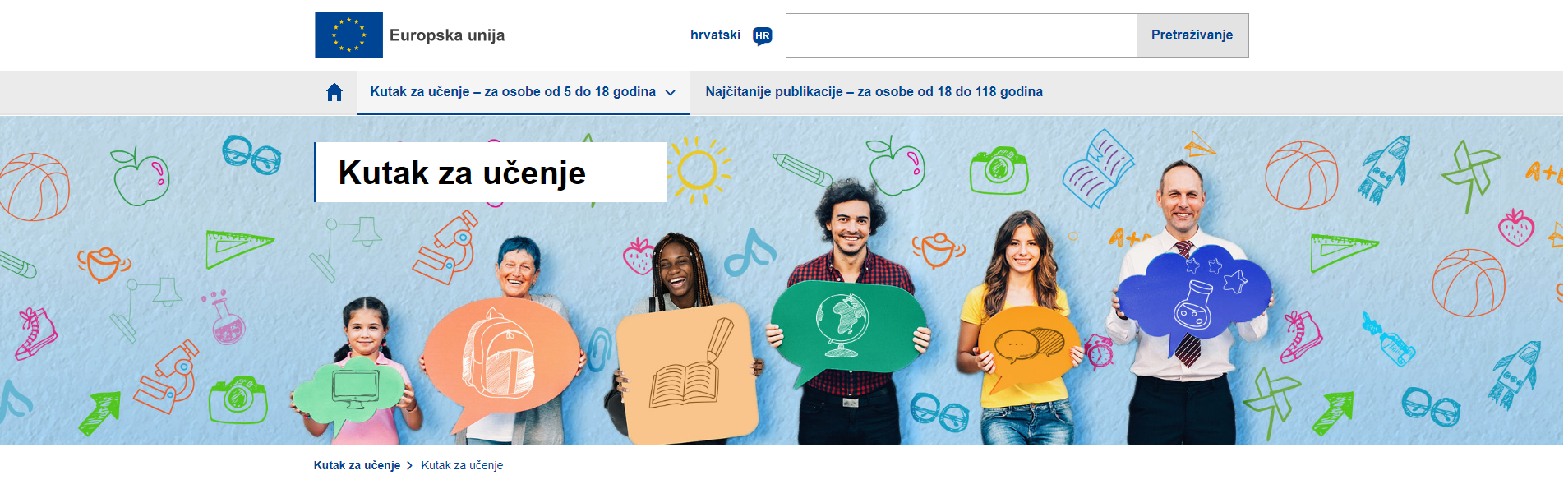The image size is (1563, 484).
Task: Expand the Kutak za učenje chevron
Action: point(670,92)
